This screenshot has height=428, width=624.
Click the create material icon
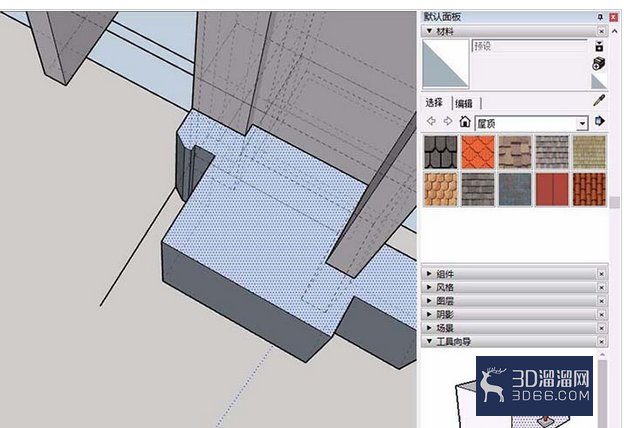click(599, 64)
